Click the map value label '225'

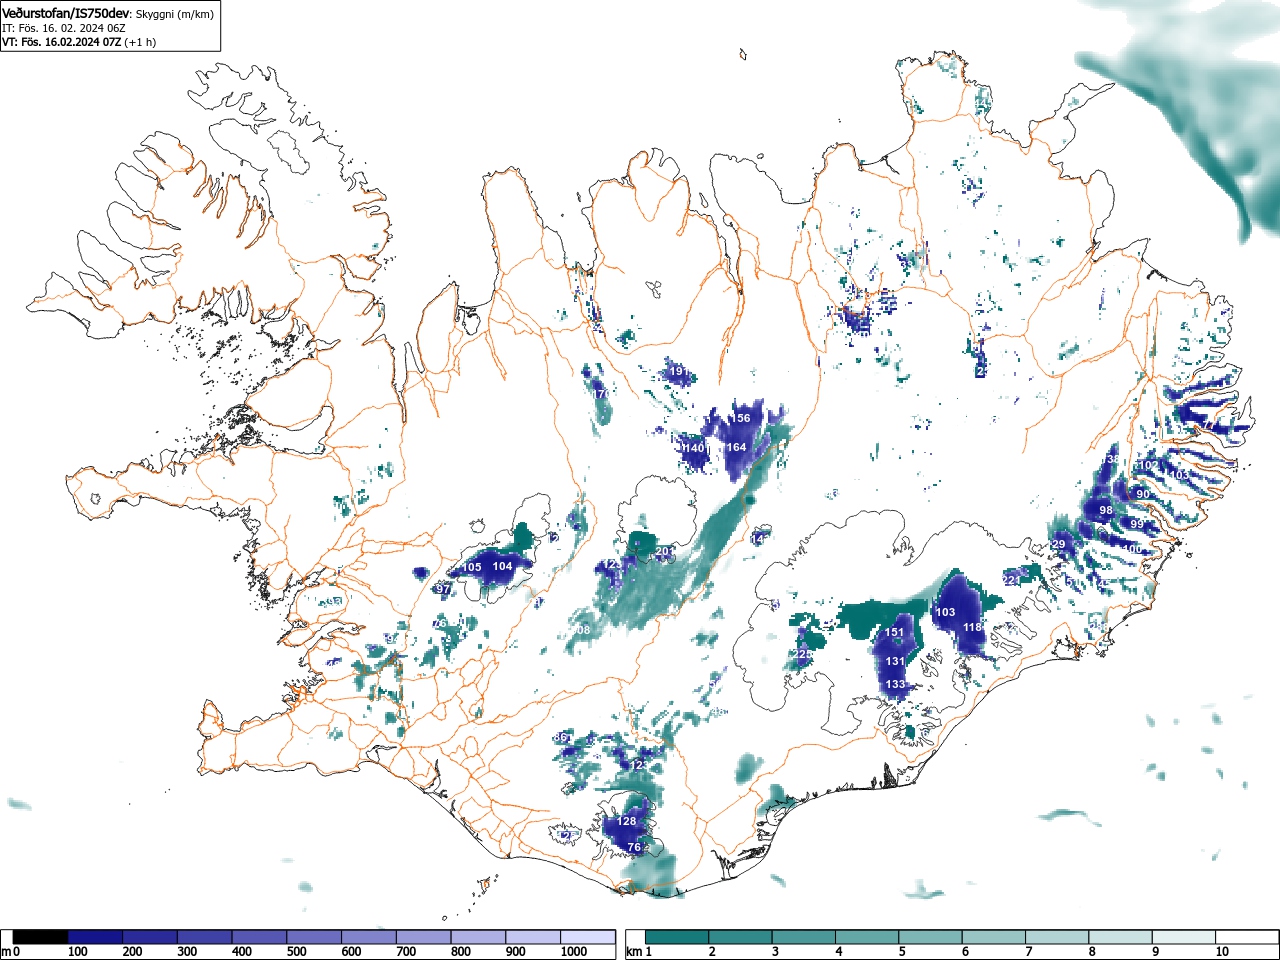(x=804, y=654)
